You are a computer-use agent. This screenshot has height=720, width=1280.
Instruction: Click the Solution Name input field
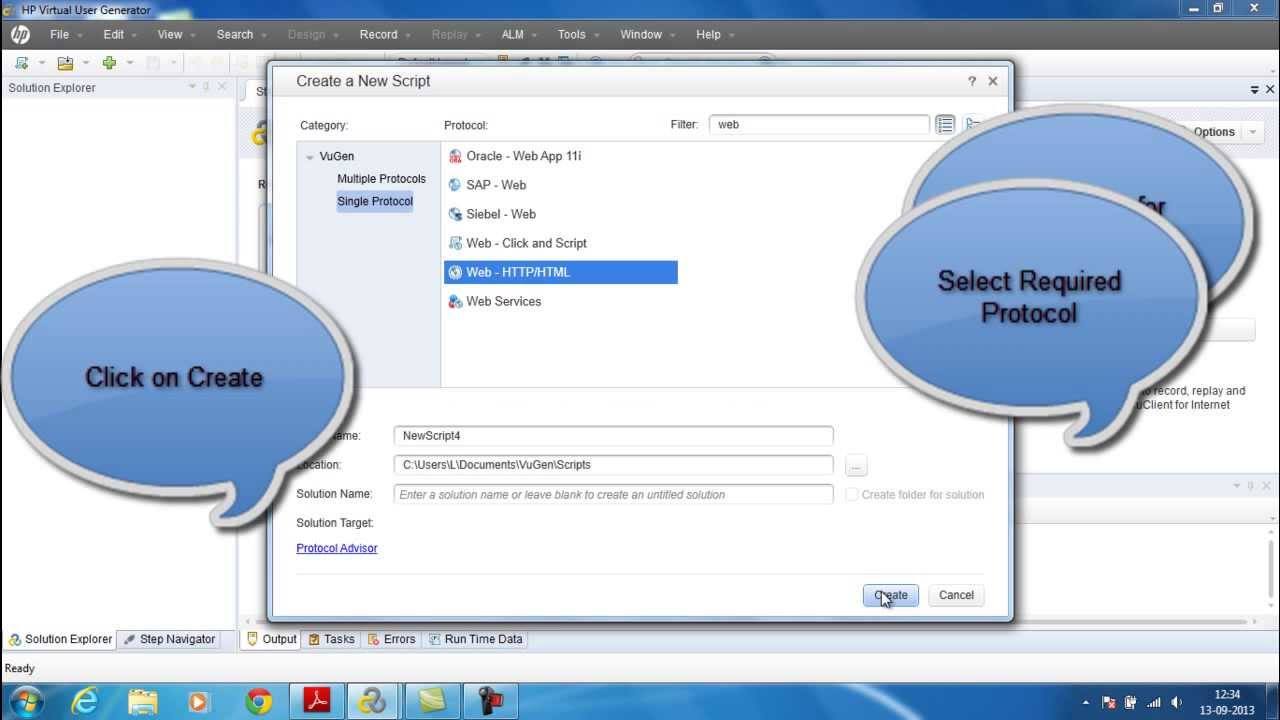[x=613, y=494]
